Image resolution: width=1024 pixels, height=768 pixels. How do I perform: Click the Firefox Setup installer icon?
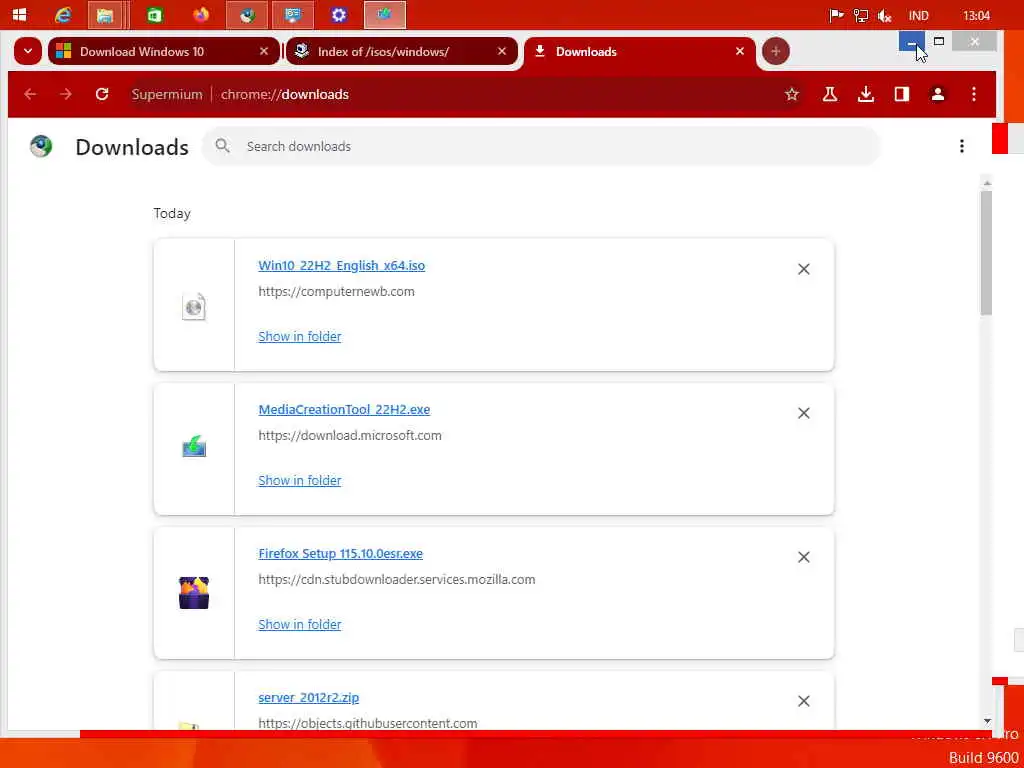(194, 592)
